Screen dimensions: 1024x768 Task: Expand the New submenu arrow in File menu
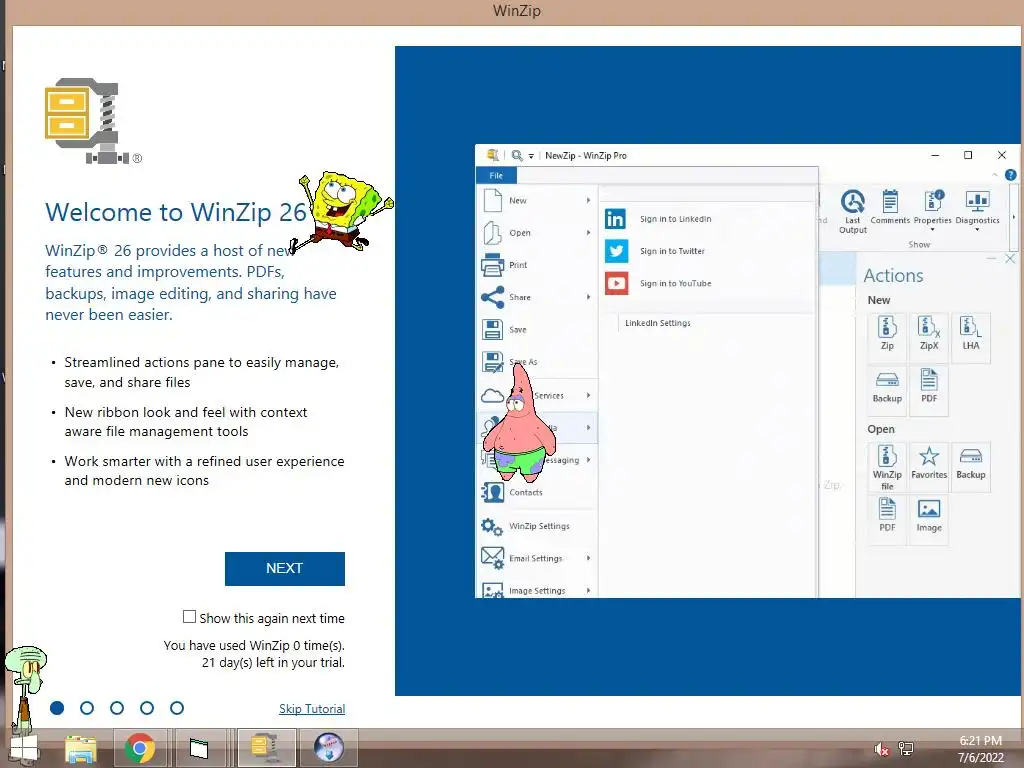pyautogui.click(x=588, y=200)
